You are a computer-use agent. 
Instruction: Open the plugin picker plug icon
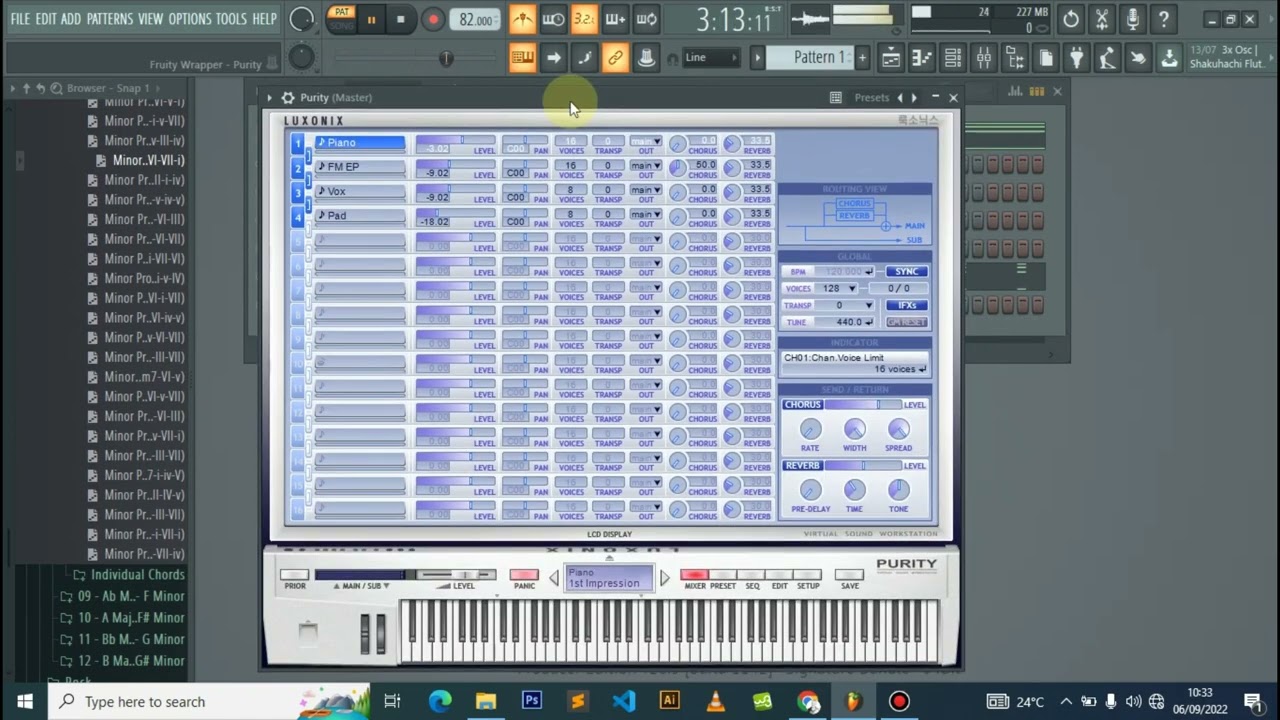coord(1076,58)
